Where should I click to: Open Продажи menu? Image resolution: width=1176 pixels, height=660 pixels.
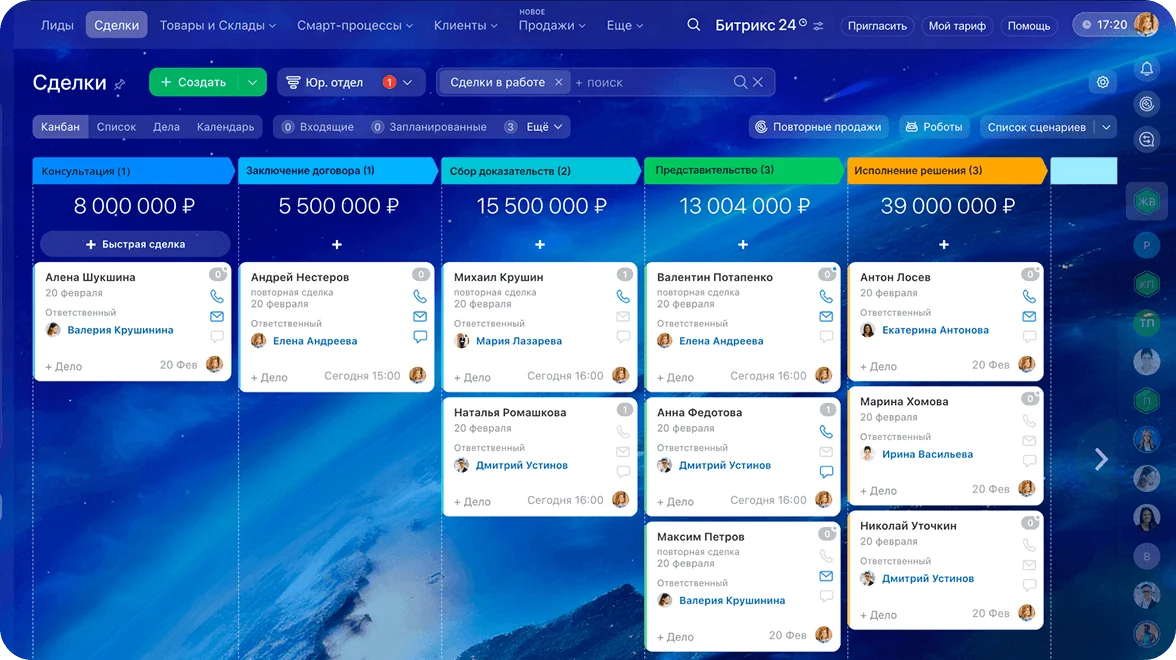[551, 26]
